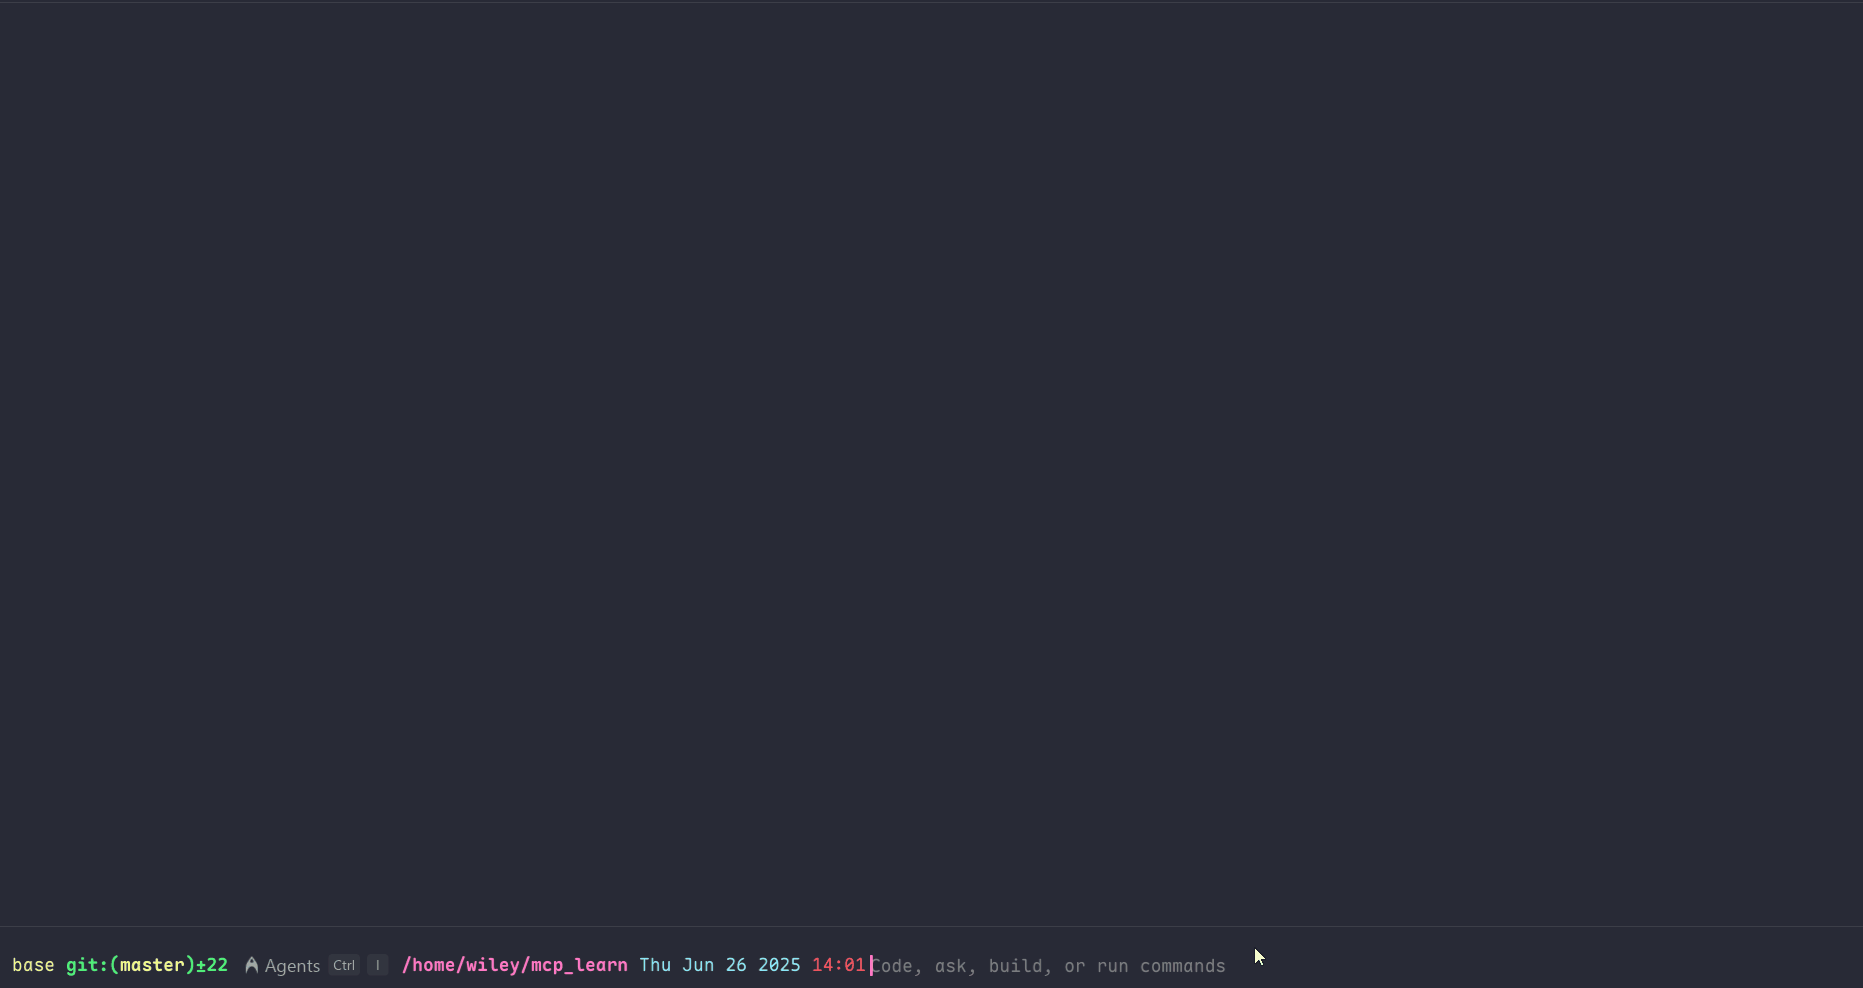The width and height of the screenshot is (1863, 988).
Task: Click the "I" shortcut key badge
Action: [377, 966]
